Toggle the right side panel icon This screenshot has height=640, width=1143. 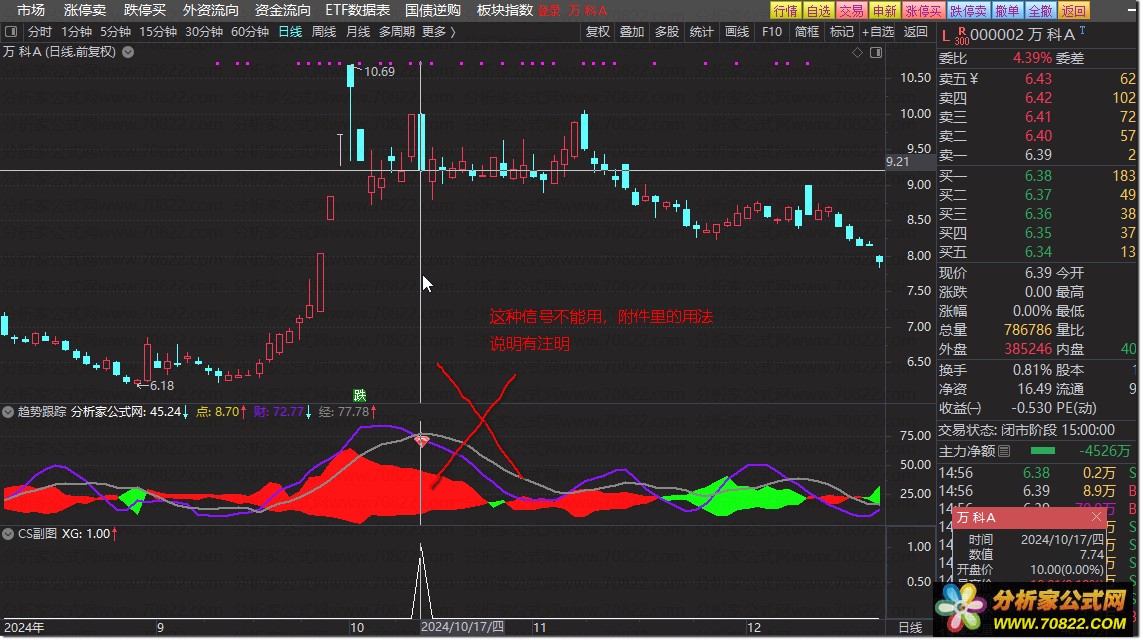(876, 52)
